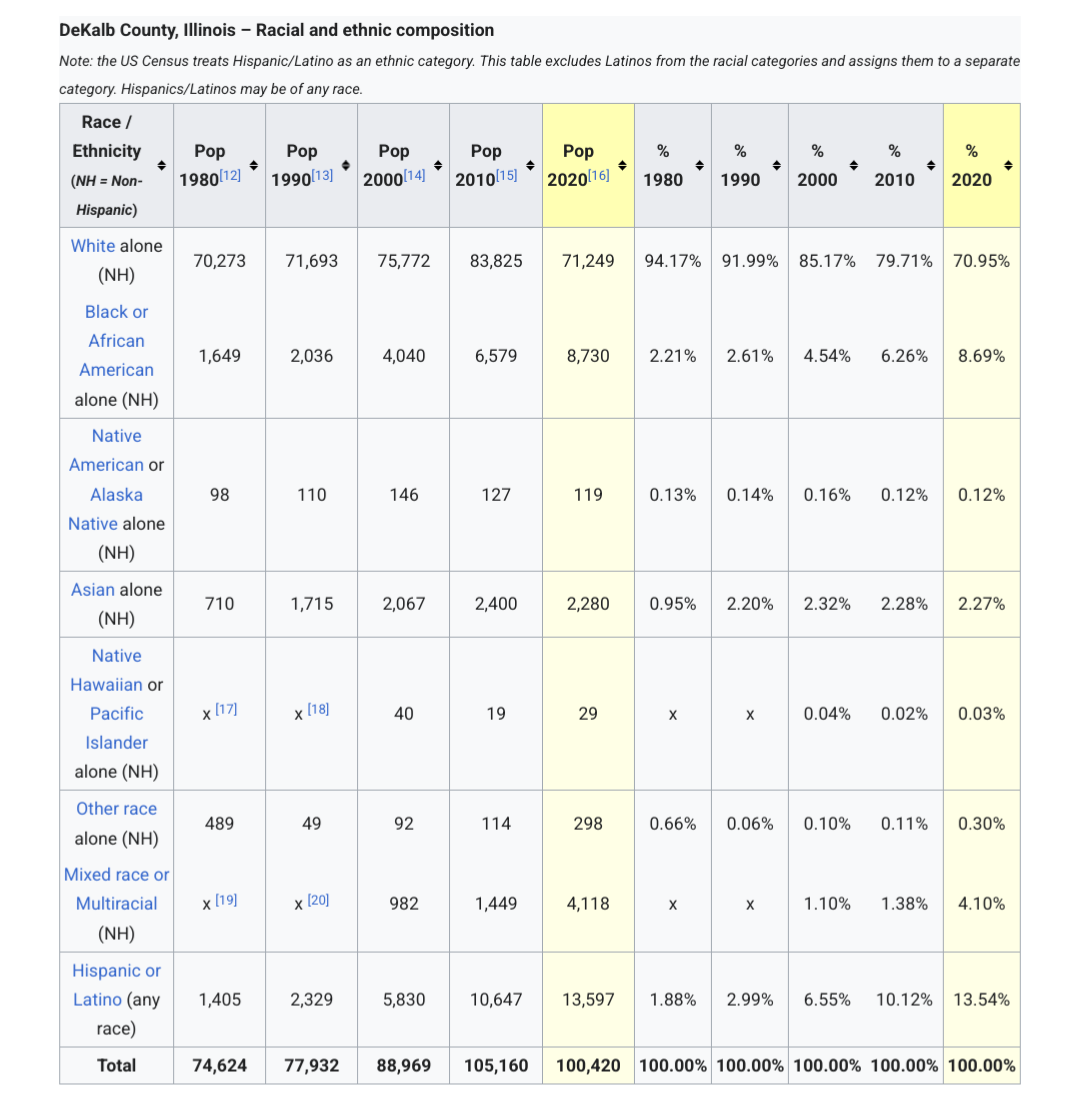Follow the Other race link
The height and width of the screenshot is (1104, 1080).
116,808
